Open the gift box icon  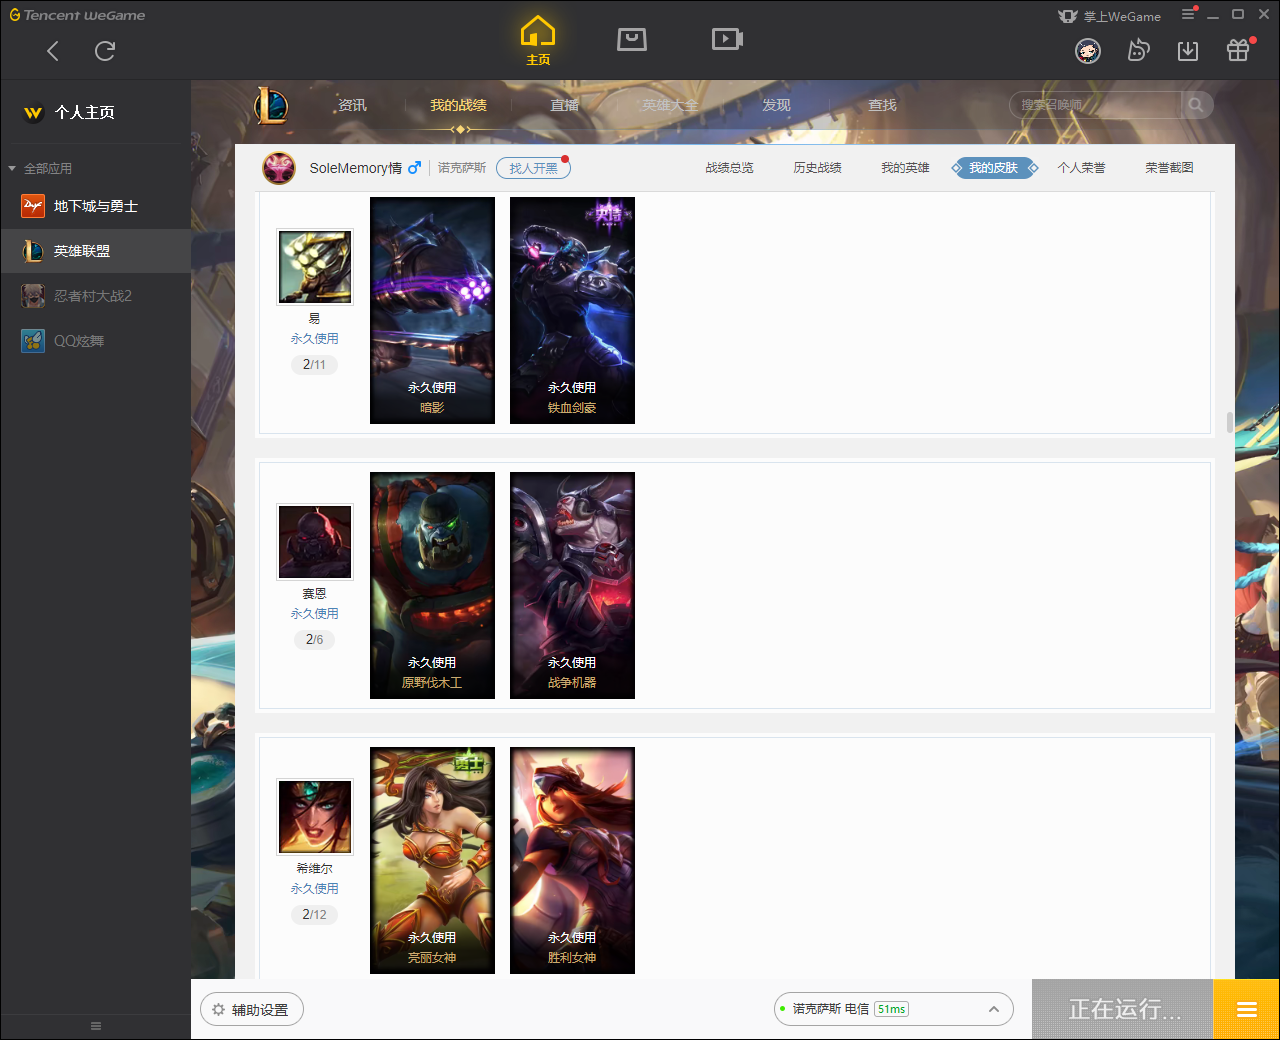point(1238,50)
